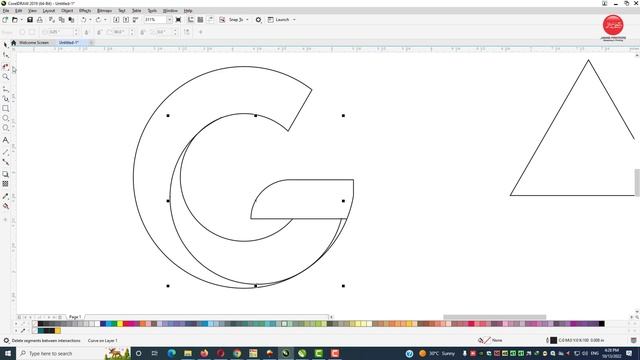This screenshot has height=360, width=640.
Task: Select the Parallel Dimension line tool
Action: tap(5, 152)
